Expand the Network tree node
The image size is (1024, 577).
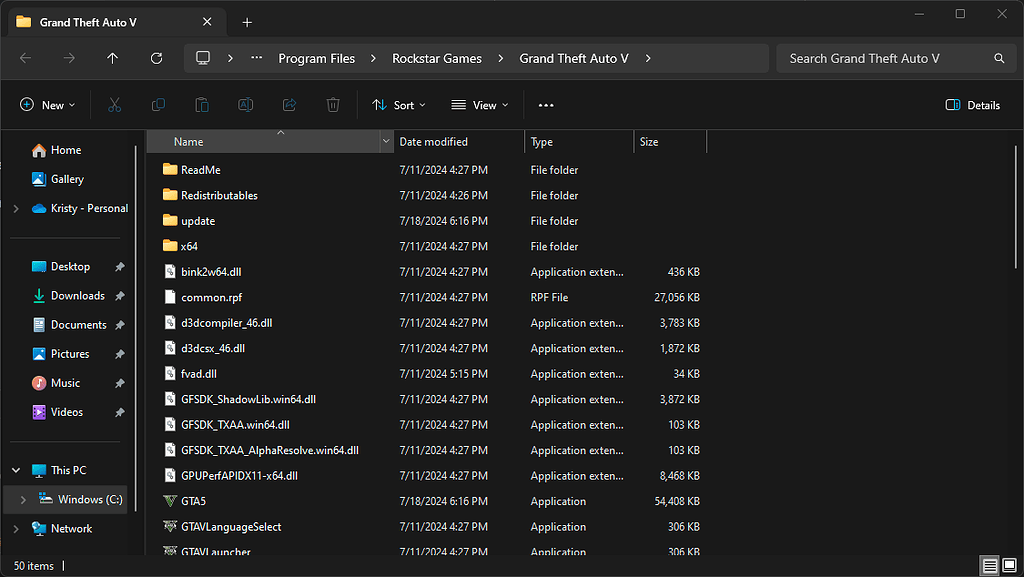(16, 529)
